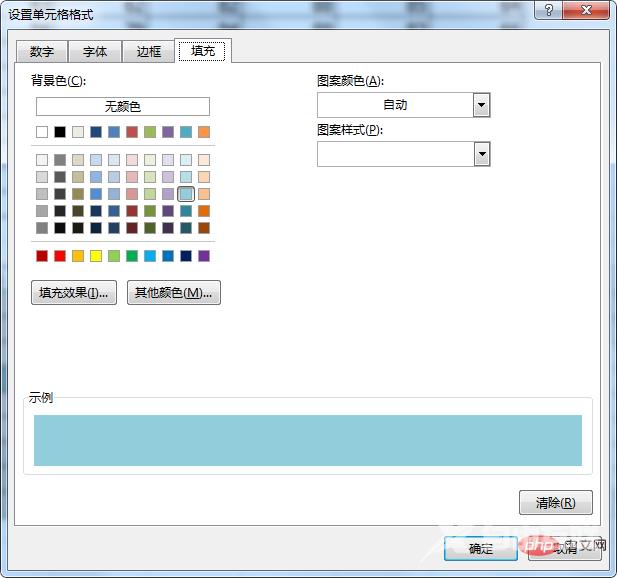The height and width of the screenshot is (578, 617).
Task: Pick the purple swatch in bottom standard row
Action: point(204,256)
